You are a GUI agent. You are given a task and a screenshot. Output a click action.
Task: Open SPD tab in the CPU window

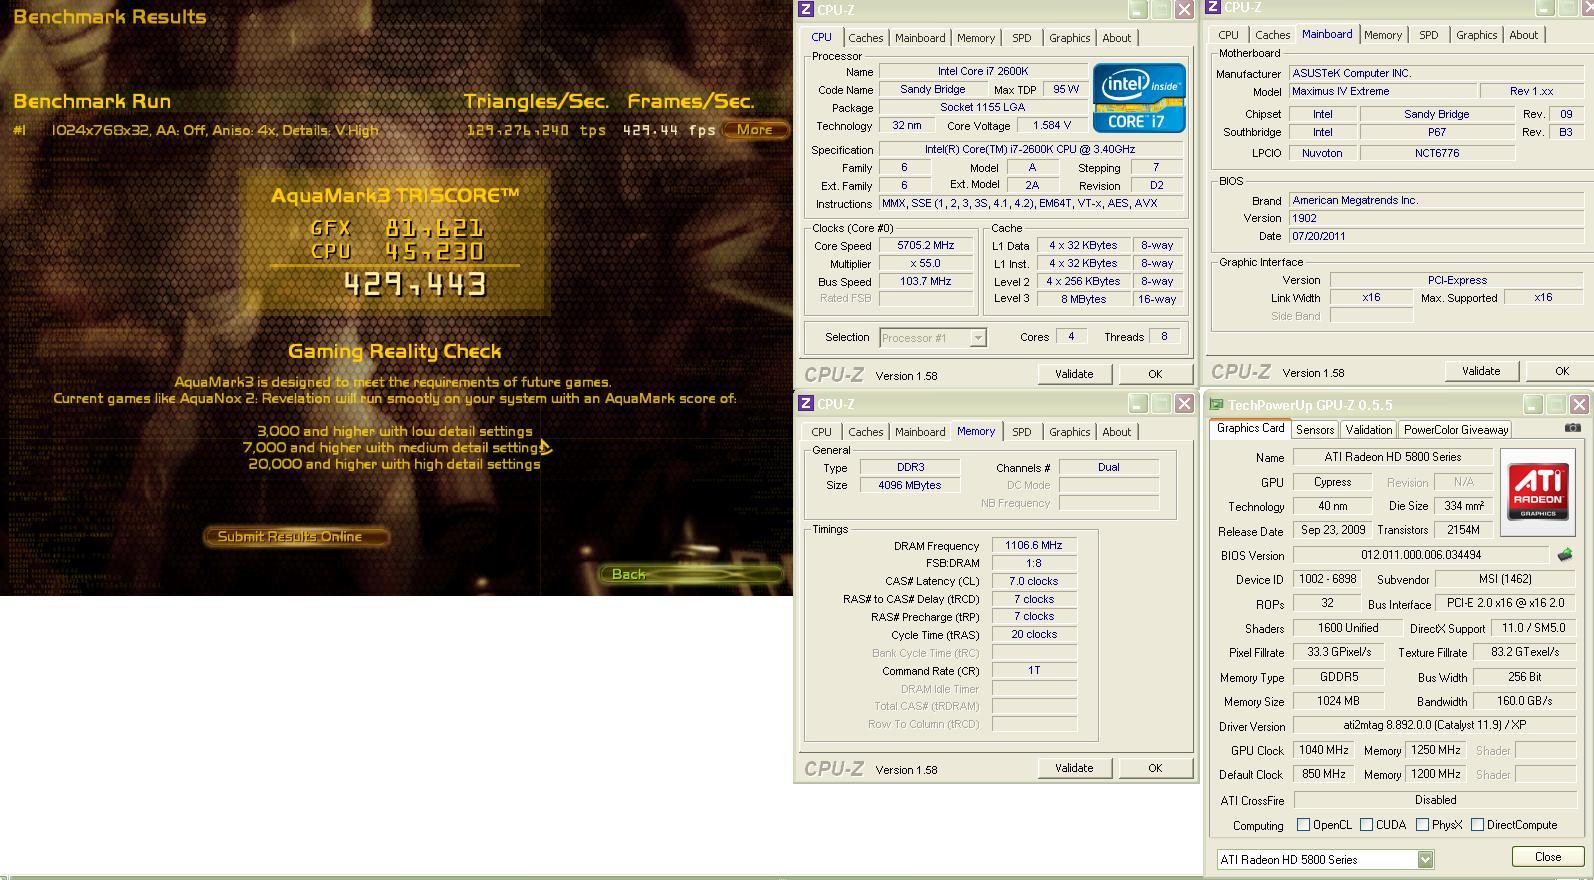pos(1021,38)
